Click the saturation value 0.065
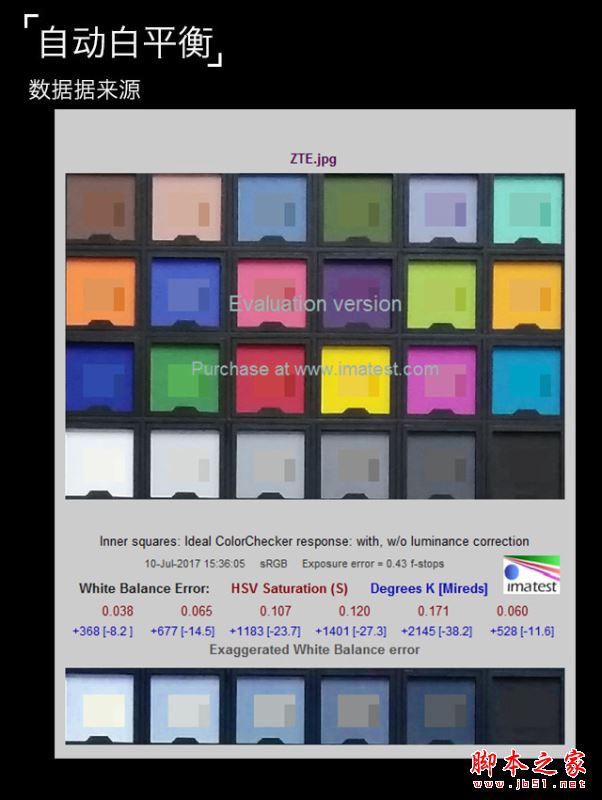Viewport: 602px width, 800px height. (x=196, y=611)
